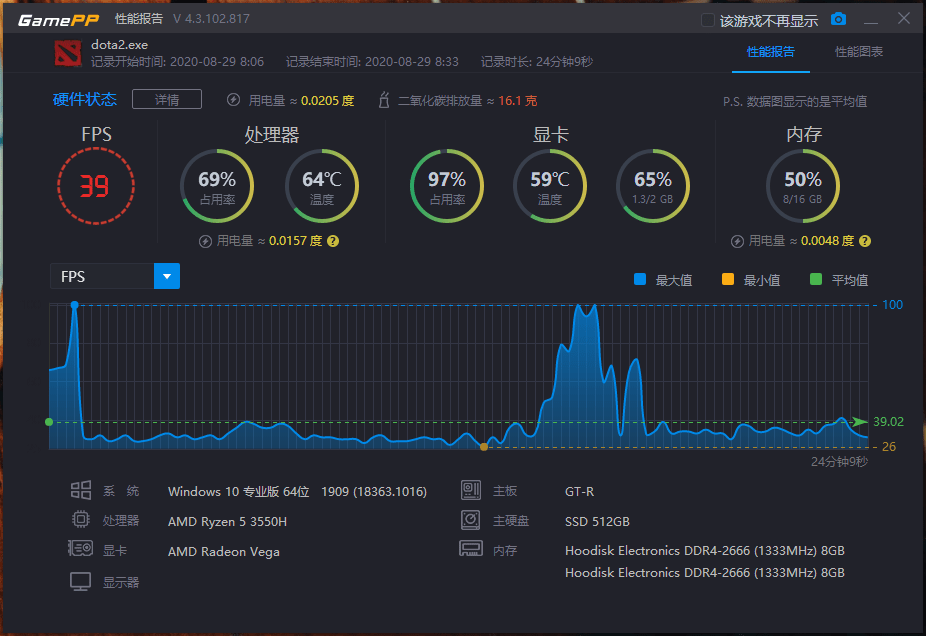Click the FPS 39 red gauge
The width and height of the screenshot is (926, 636).
coord(96,186)
